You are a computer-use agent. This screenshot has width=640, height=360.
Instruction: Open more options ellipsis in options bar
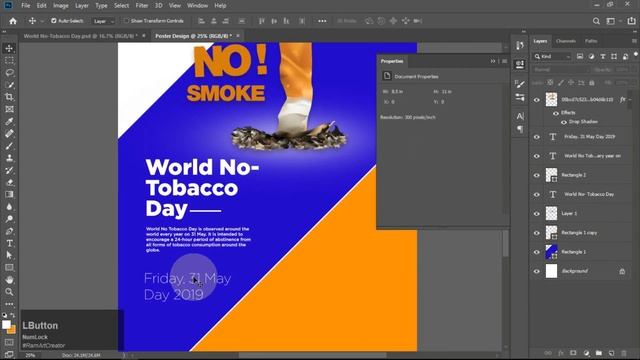tap(322, 21)
